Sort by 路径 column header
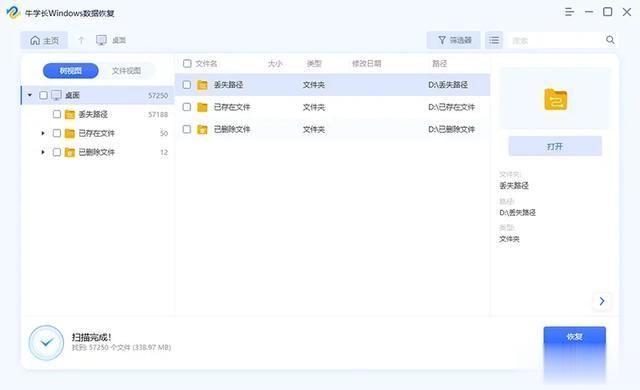 (439, 64)
